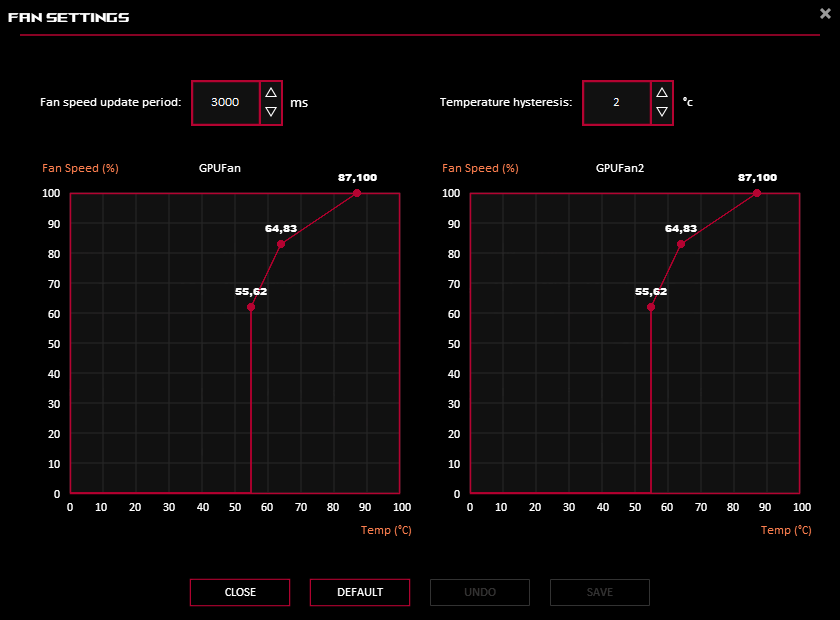Image resolution: width=840 pixels, height=620 pixels.
Task: Click the SAVE button
Action: coord(600,592)
